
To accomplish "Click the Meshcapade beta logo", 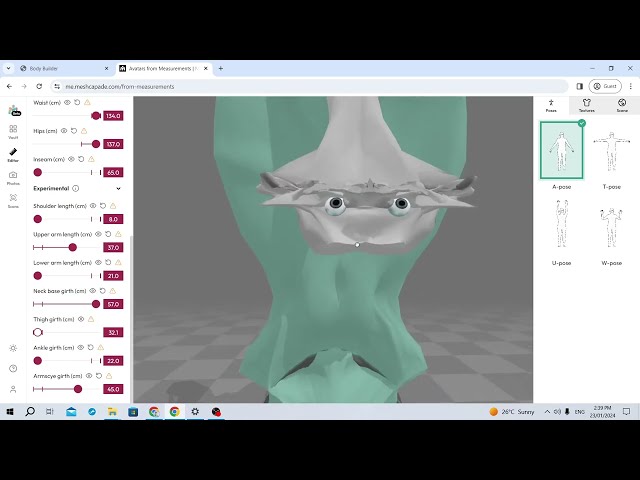I will (x=14, y=110).
